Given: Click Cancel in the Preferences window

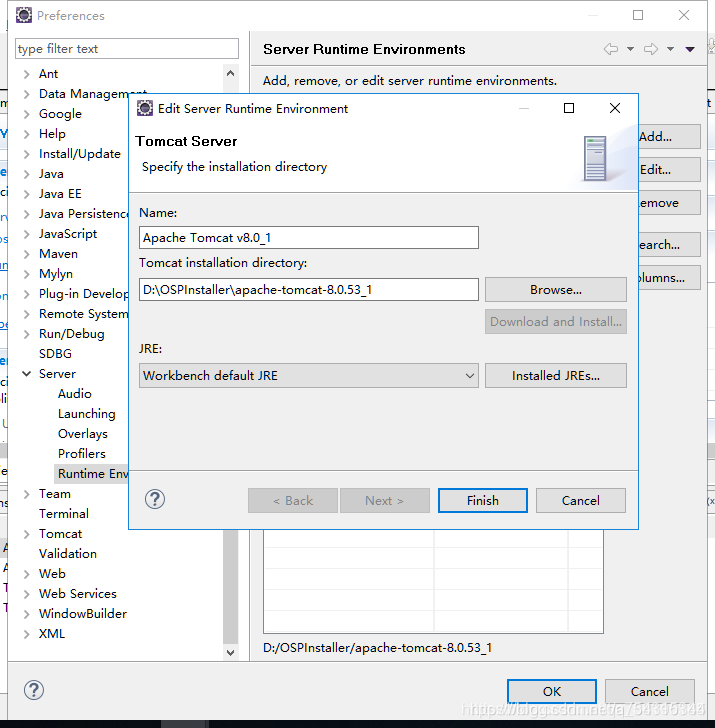Looking at the screenshot, I should (x=650, y=692).
